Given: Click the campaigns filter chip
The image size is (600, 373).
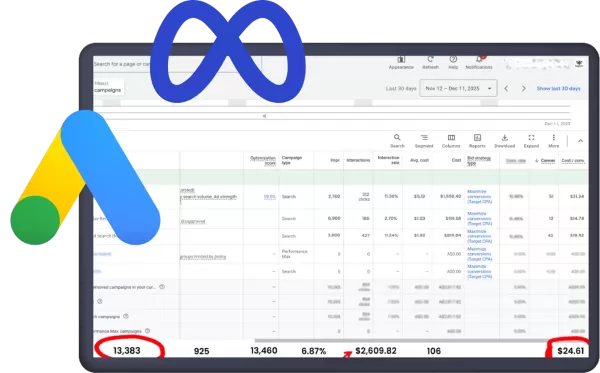Looking at the screenshot, I should pos(108,87).
